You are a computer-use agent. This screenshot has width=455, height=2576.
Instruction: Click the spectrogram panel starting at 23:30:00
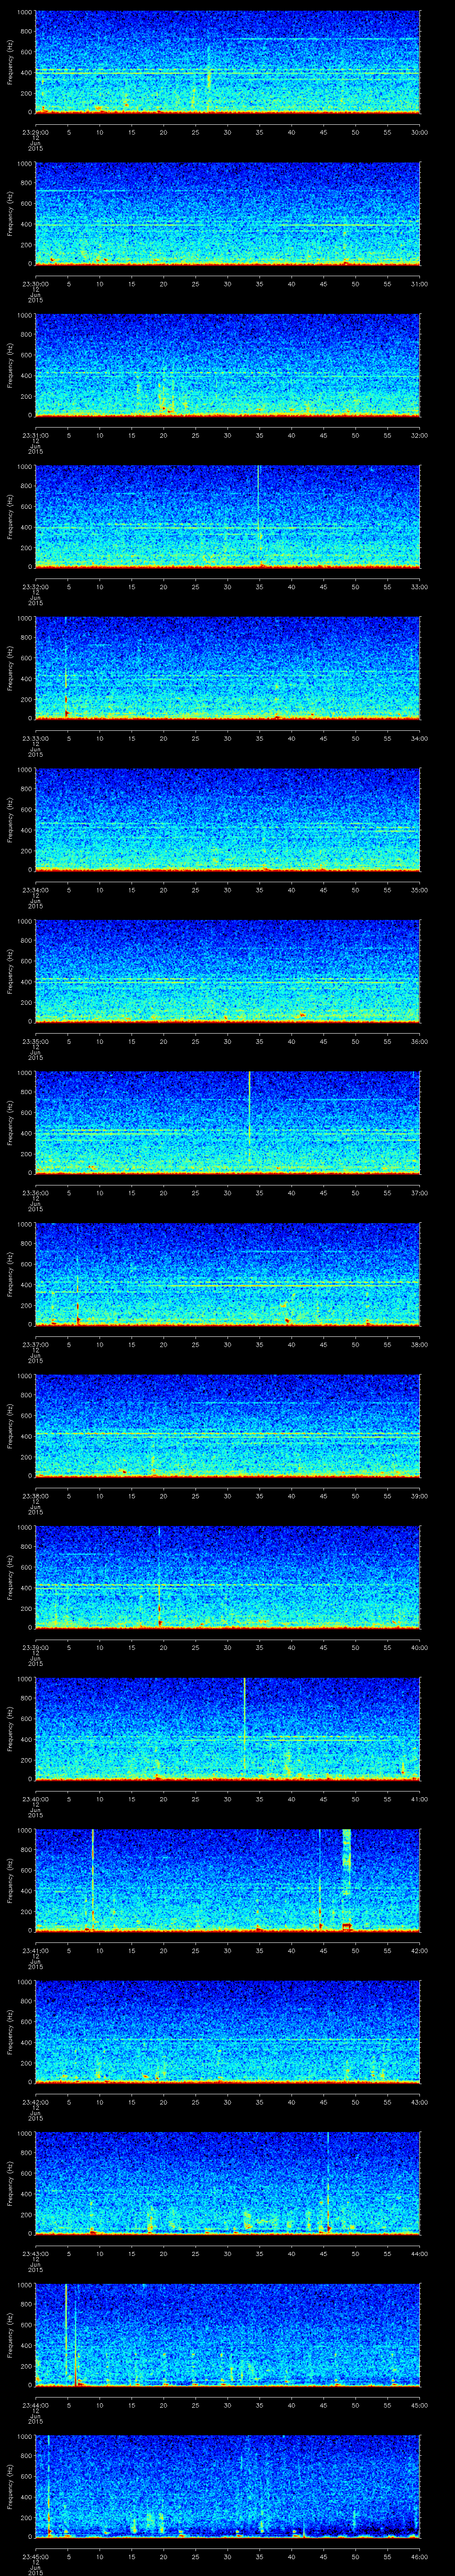click(227, 213)
